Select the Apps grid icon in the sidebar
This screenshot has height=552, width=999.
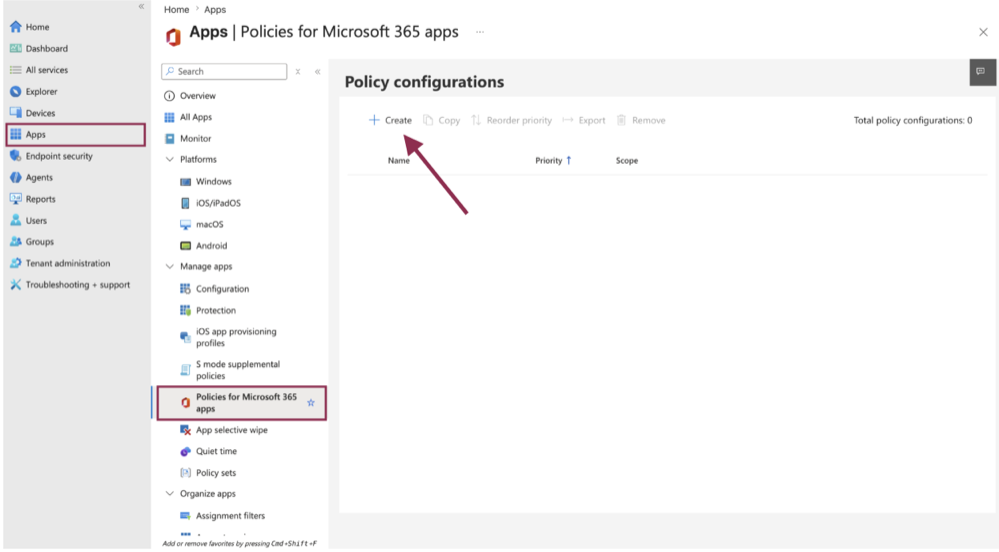pos(15,134)
